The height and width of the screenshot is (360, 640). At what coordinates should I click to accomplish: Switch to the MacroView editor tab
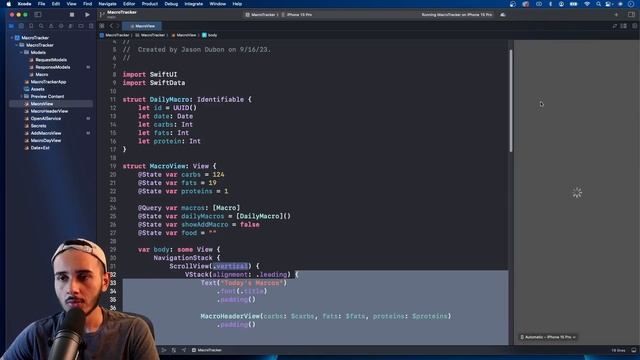142,26
